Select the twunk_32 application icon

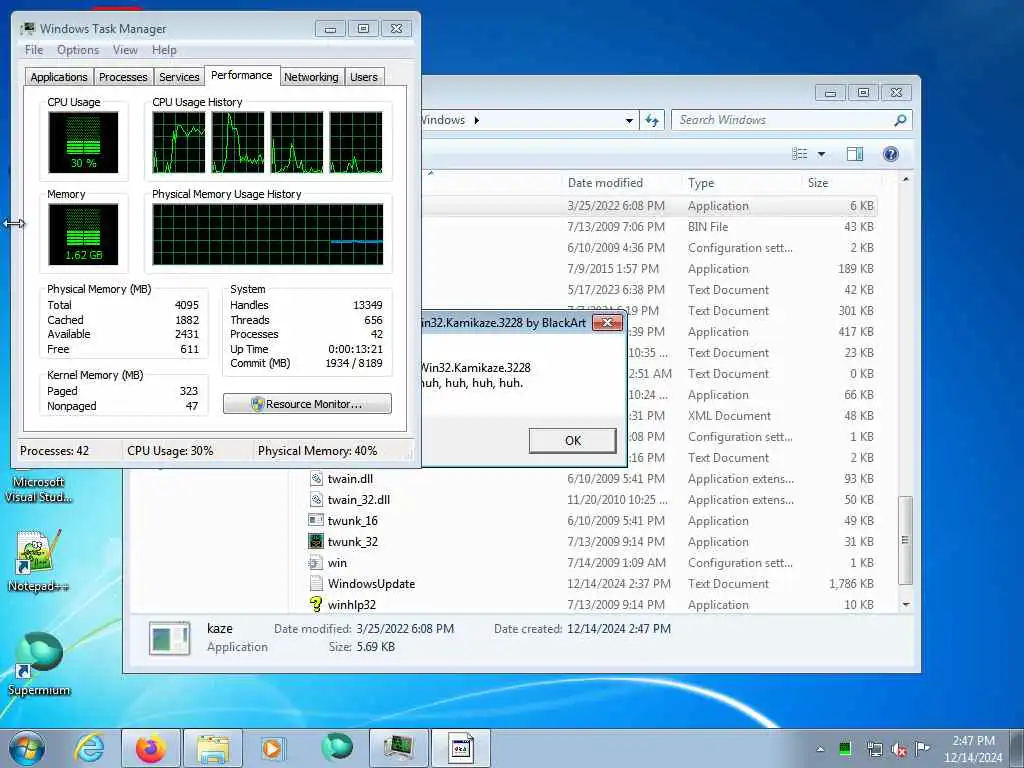(316, 541)
